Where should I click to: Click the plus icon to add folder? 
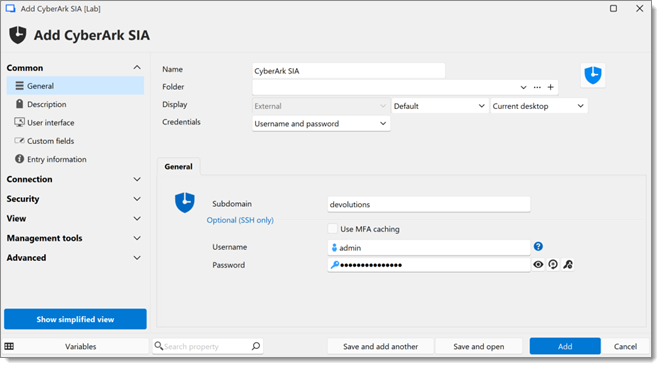point(551,87)
